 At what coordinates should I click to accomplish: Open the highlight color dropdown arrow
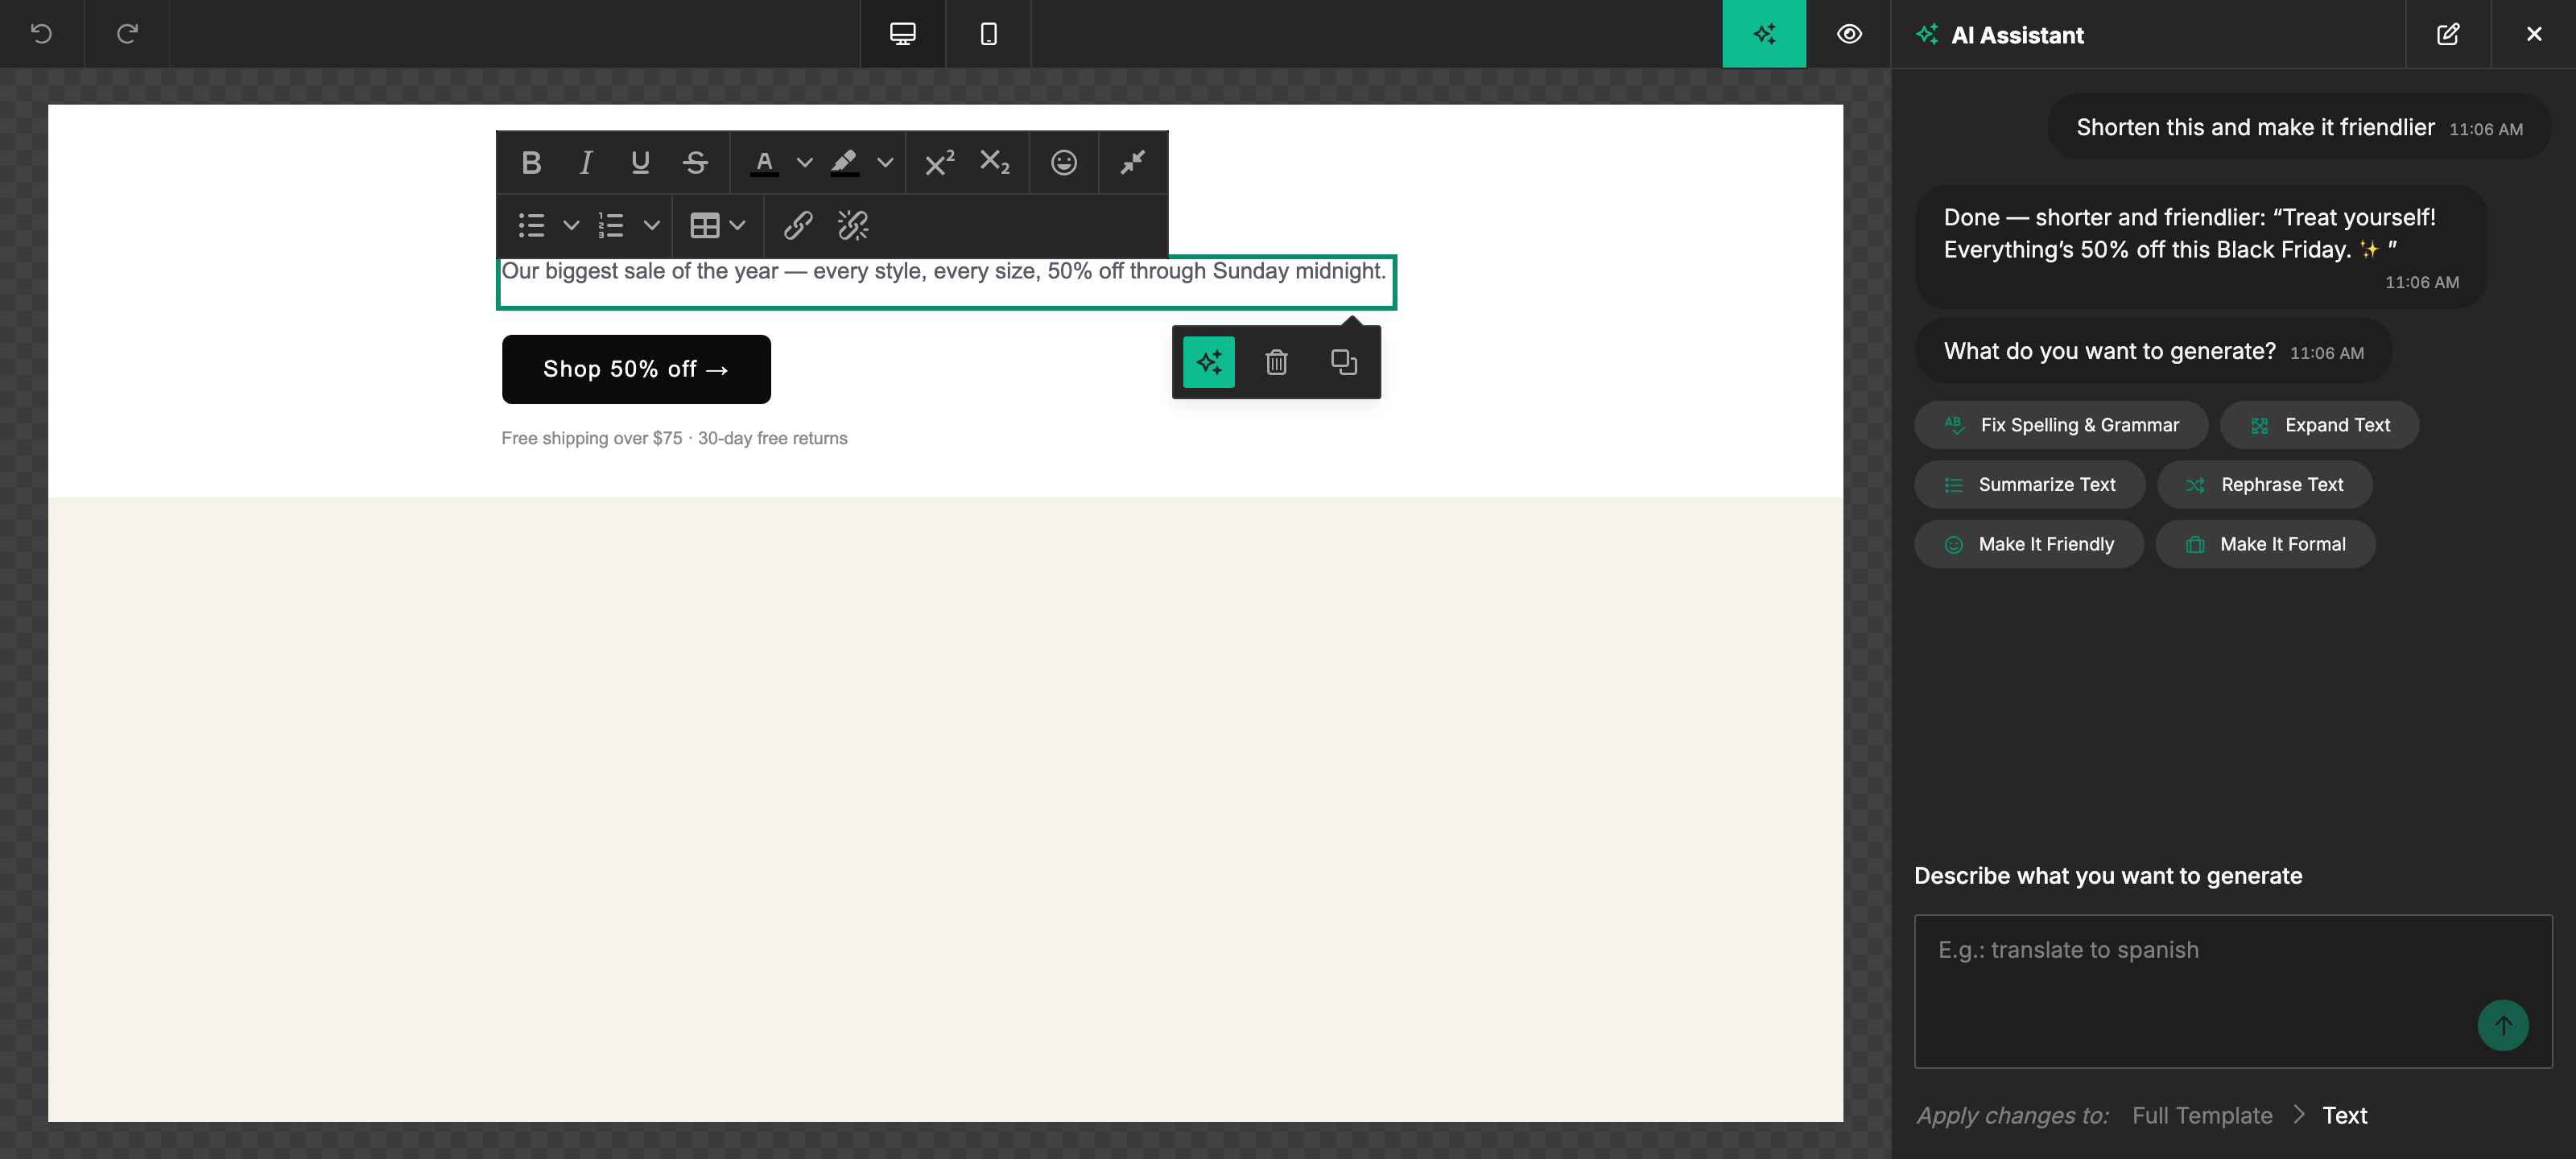tap(885, 162)
